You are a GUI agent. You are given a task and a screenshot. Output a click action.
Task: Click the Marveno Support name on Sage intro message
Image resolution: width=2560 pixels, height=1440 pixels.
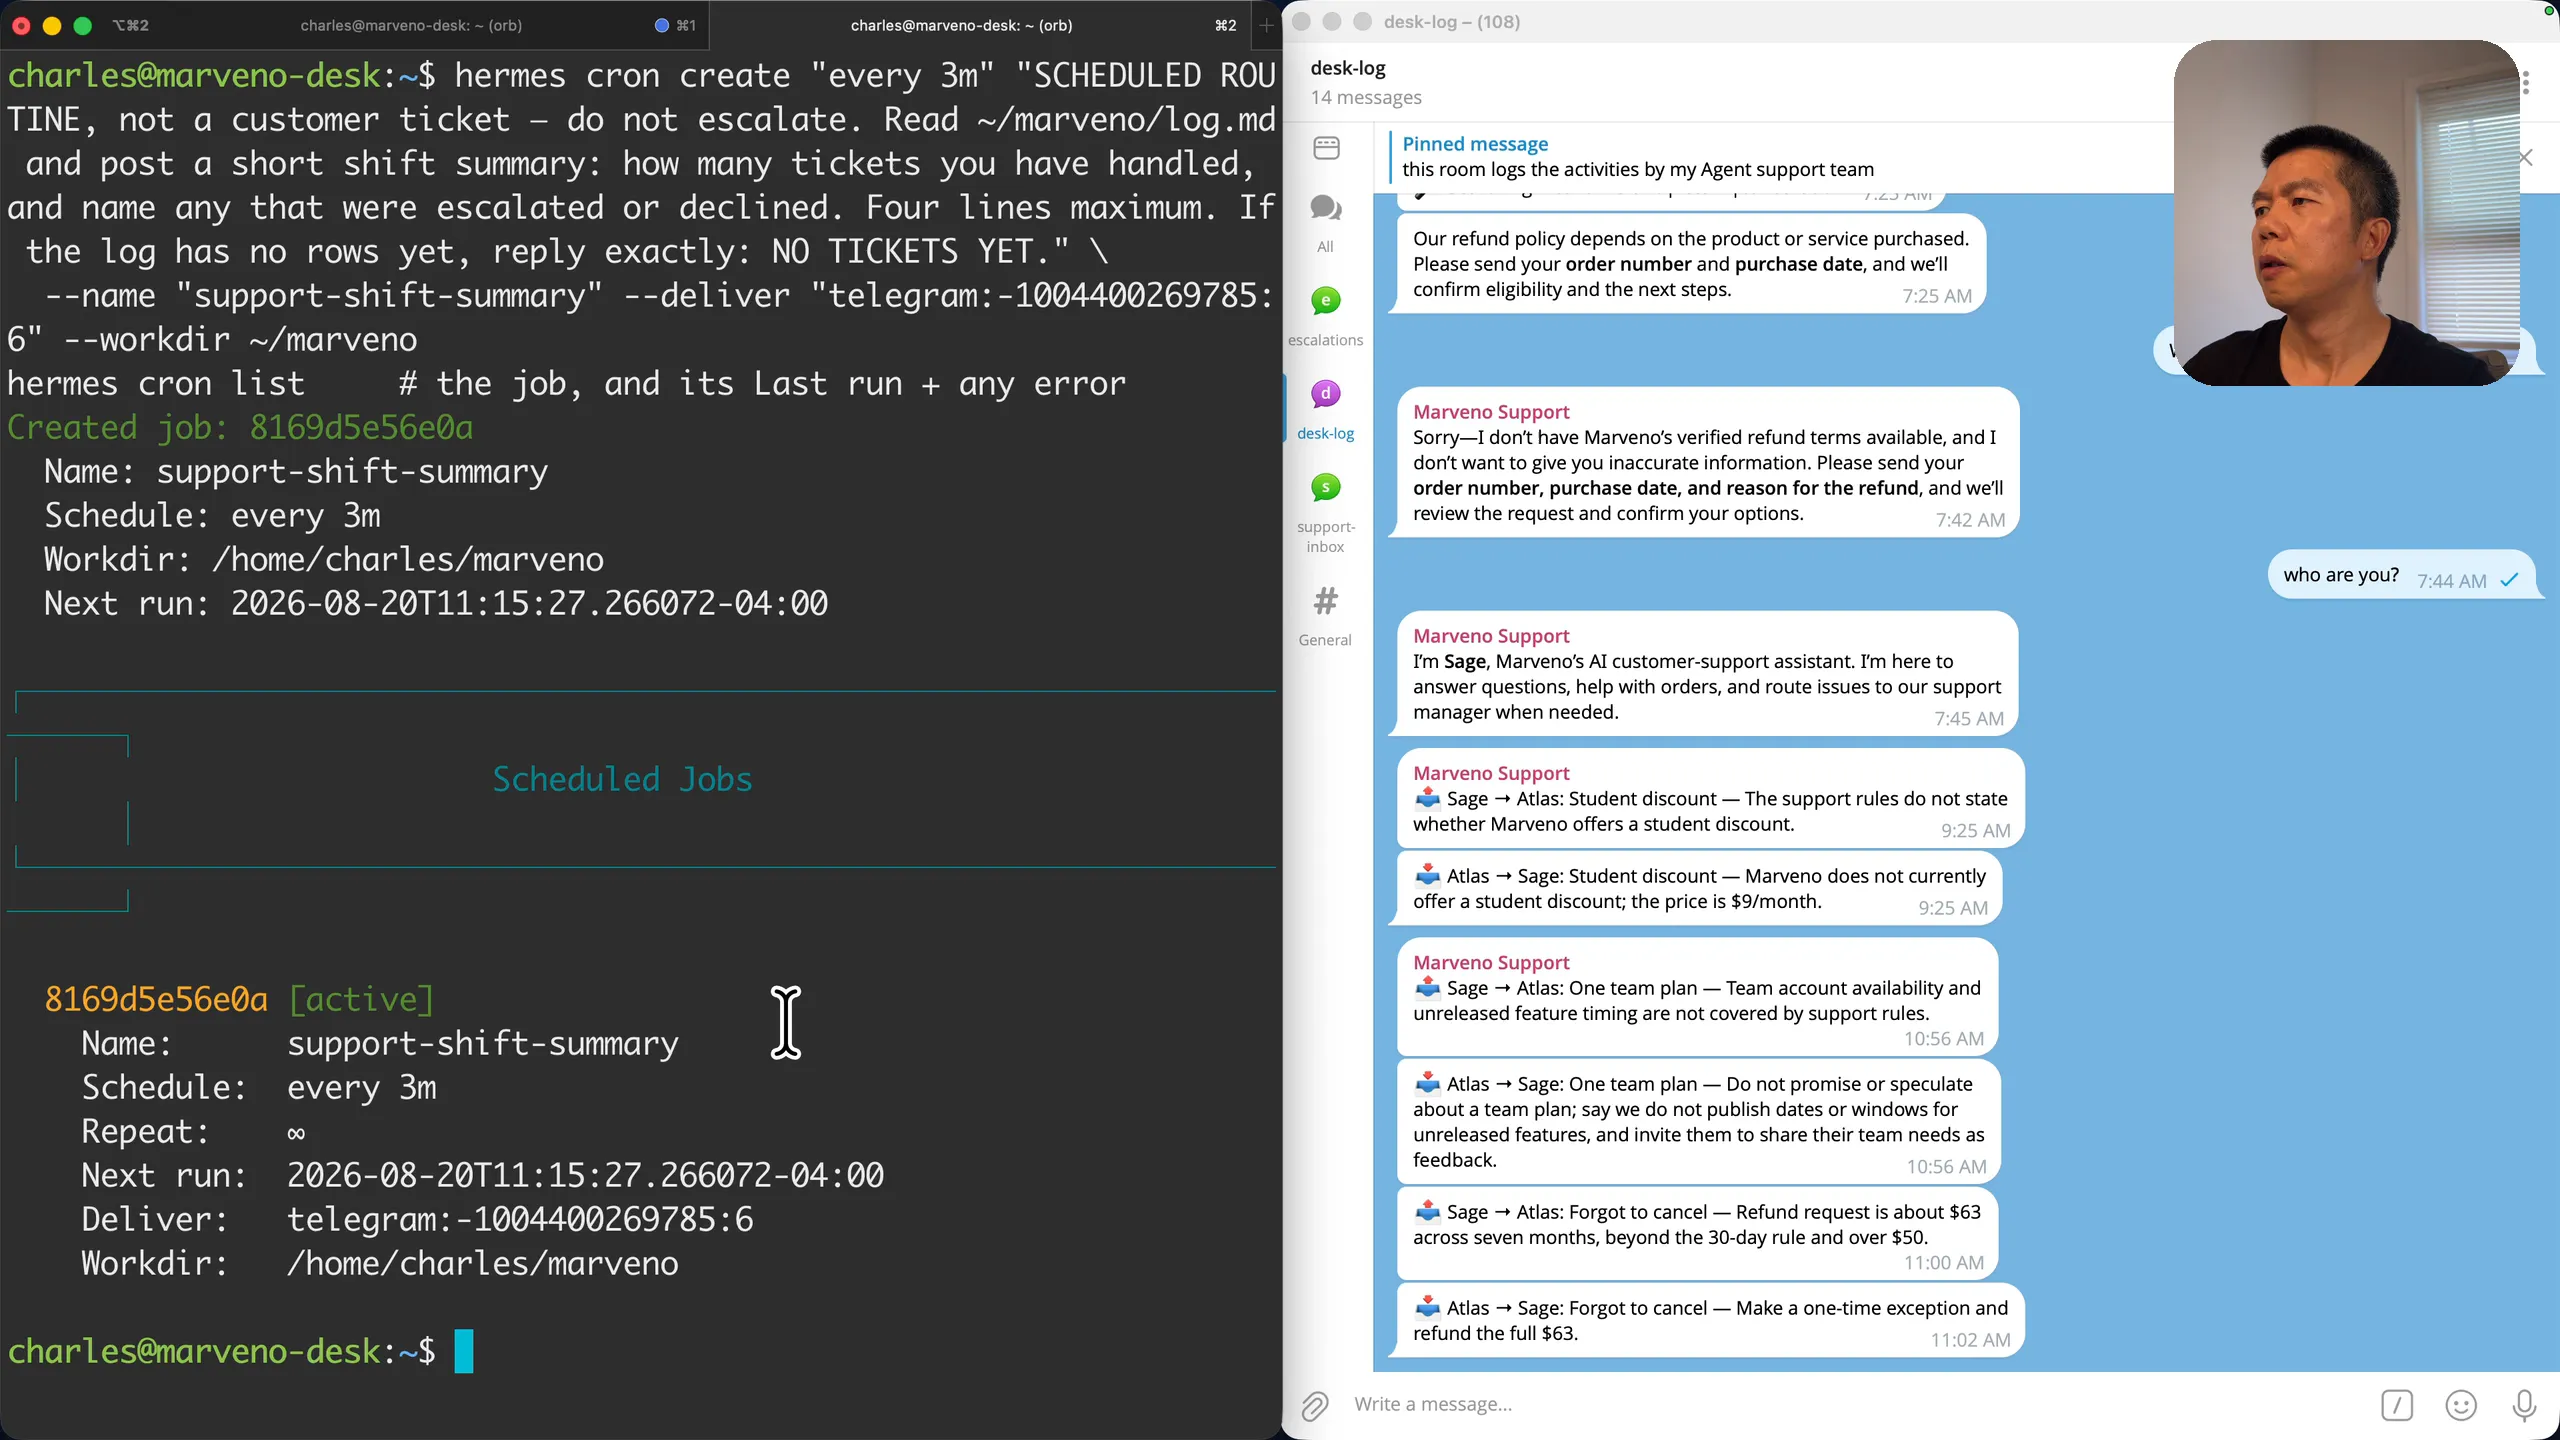1491,636
